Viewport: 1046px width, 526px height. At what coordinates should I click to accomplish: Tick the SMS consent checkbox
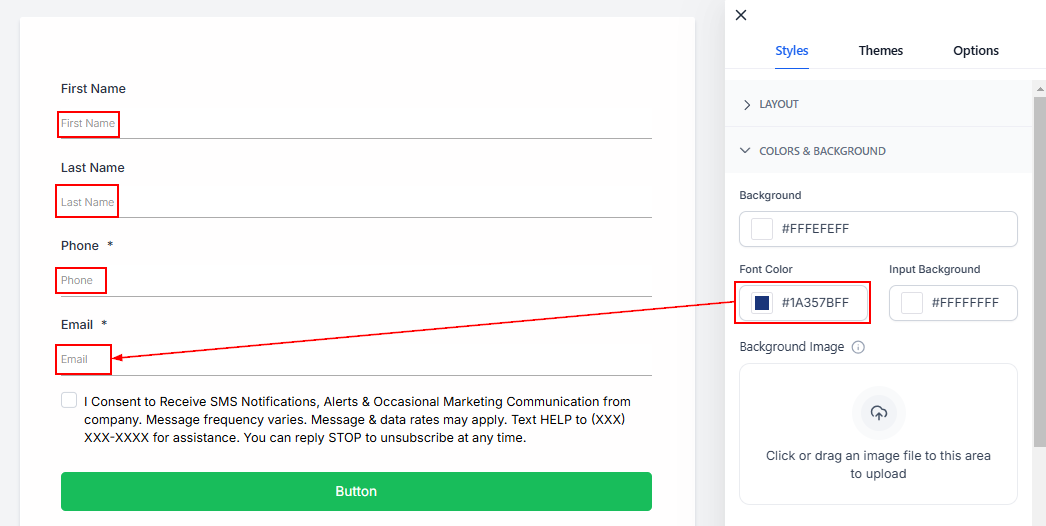[69, 401]
